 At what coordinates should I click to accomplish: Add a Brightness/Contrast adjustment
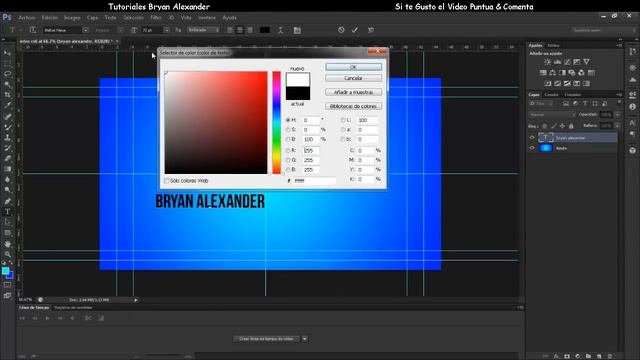(547, 62)
